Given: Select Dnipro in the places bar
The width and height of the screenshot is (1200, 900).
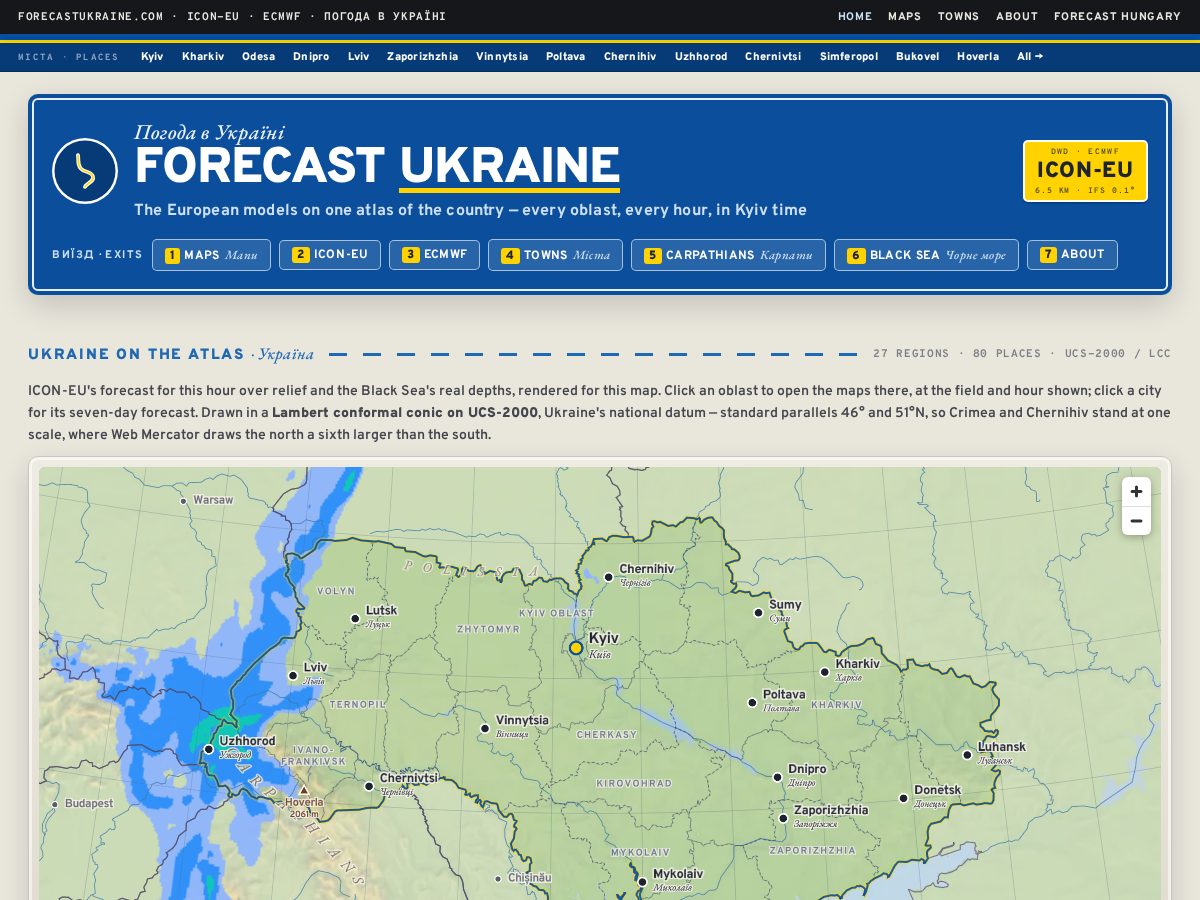Looking at the screenshot, I should 311,57.
